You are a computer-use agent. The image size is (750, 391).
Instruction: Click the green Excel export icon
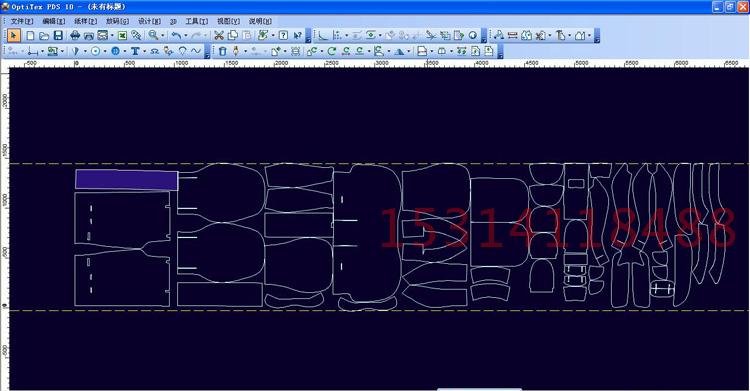(122, 35)
